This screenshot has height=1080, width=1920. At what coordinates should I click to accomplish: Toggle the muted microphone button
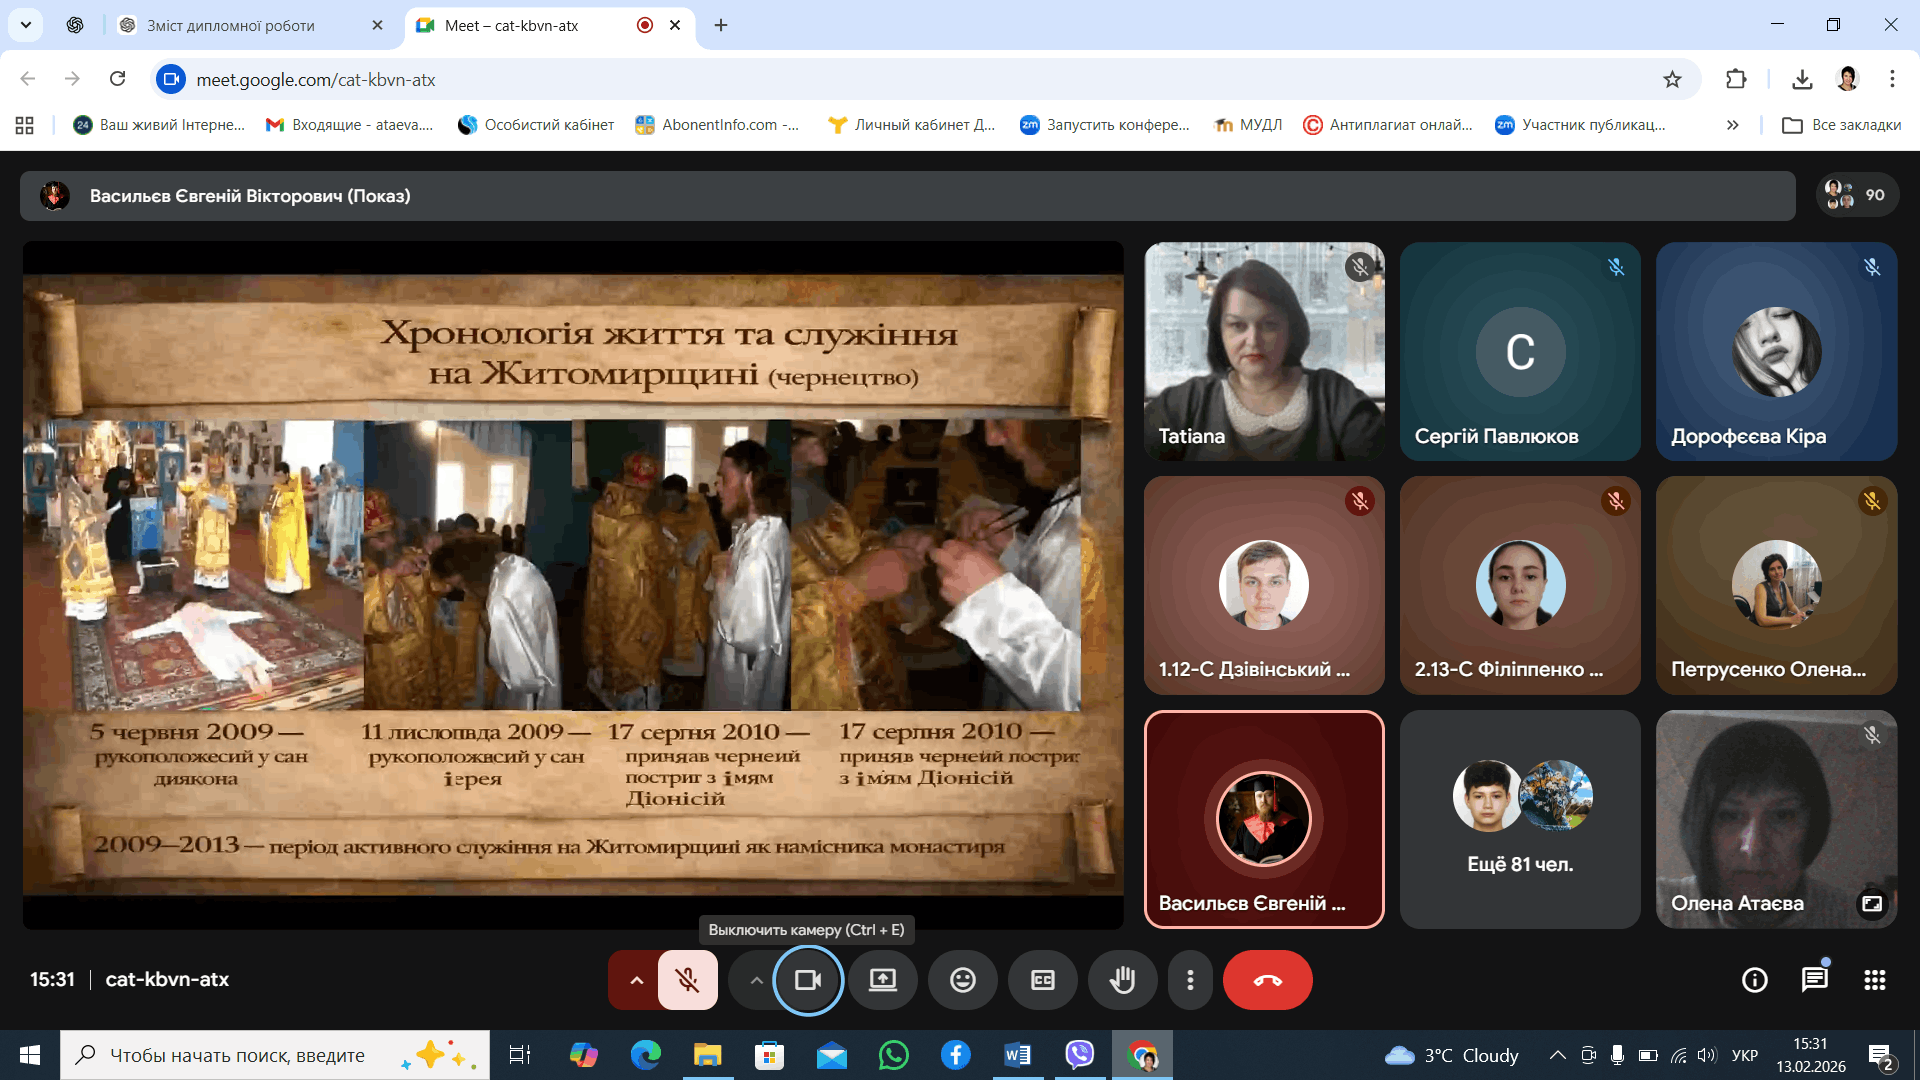point(687,980)
